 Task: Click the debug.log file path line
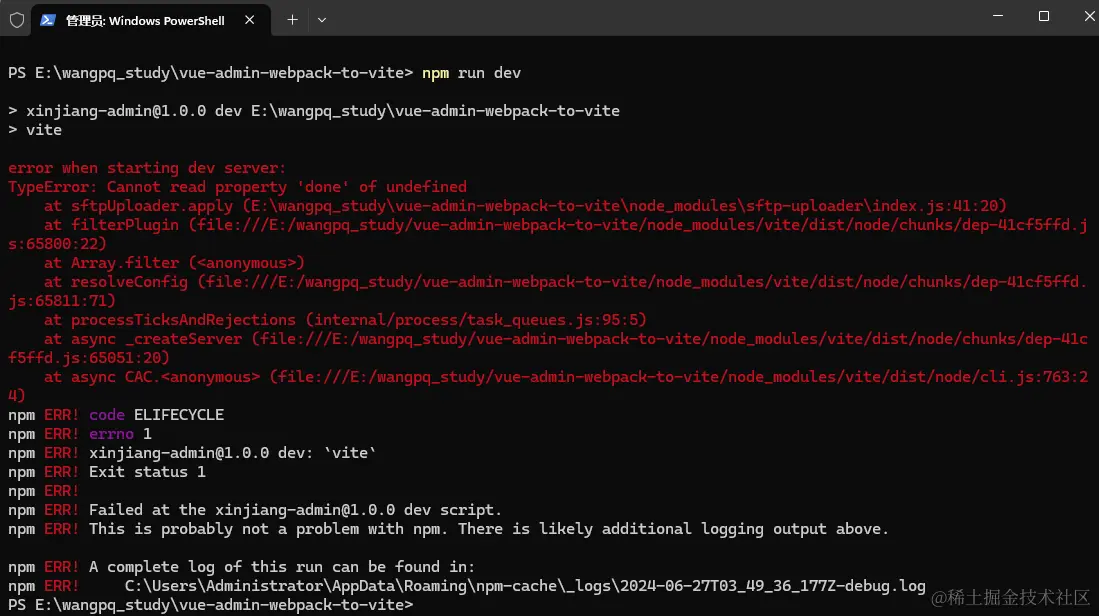click(467, 586)
